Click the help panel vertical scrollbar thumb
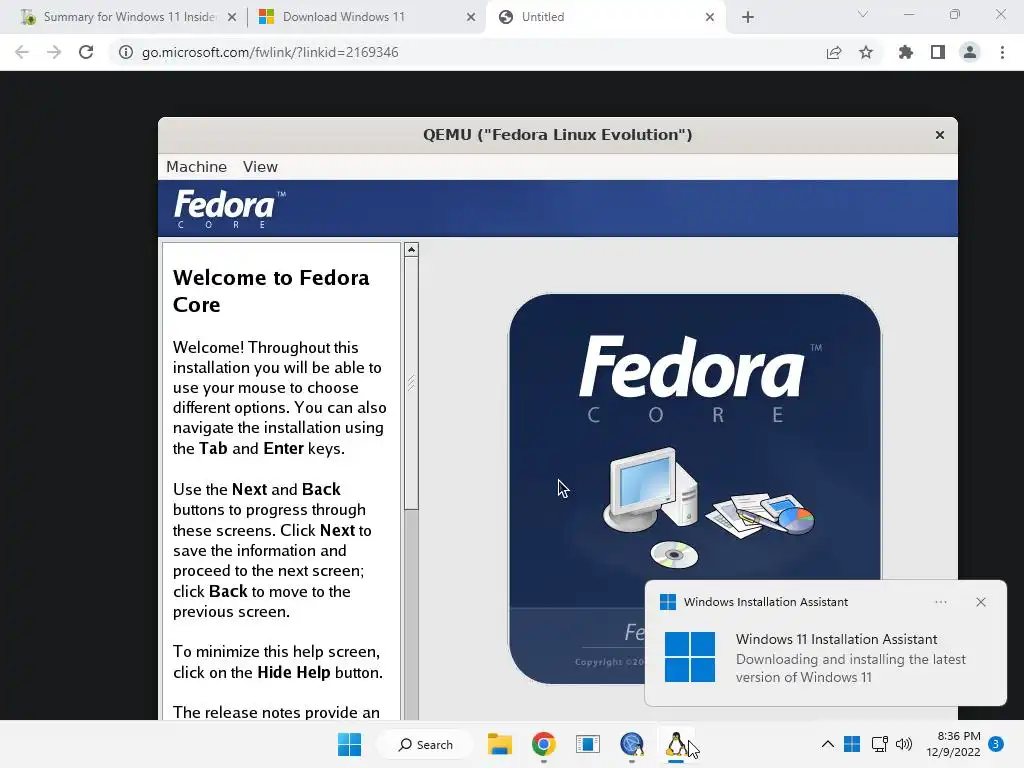1024x768 pixels. [411, 383]
